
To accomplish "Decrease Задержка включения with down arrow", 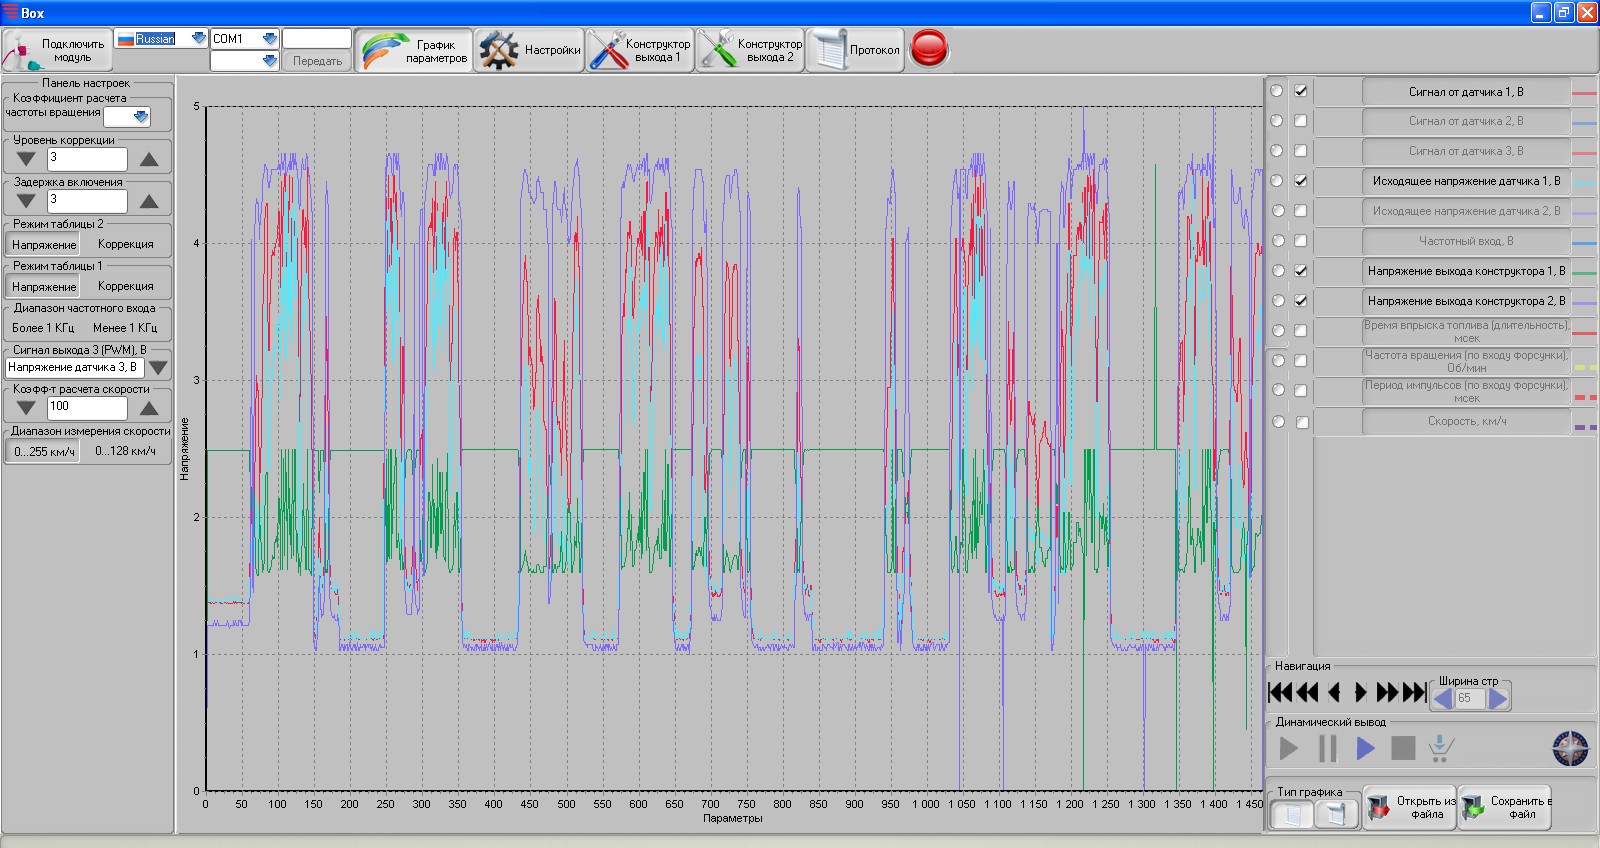I will [x=26, y=201].
